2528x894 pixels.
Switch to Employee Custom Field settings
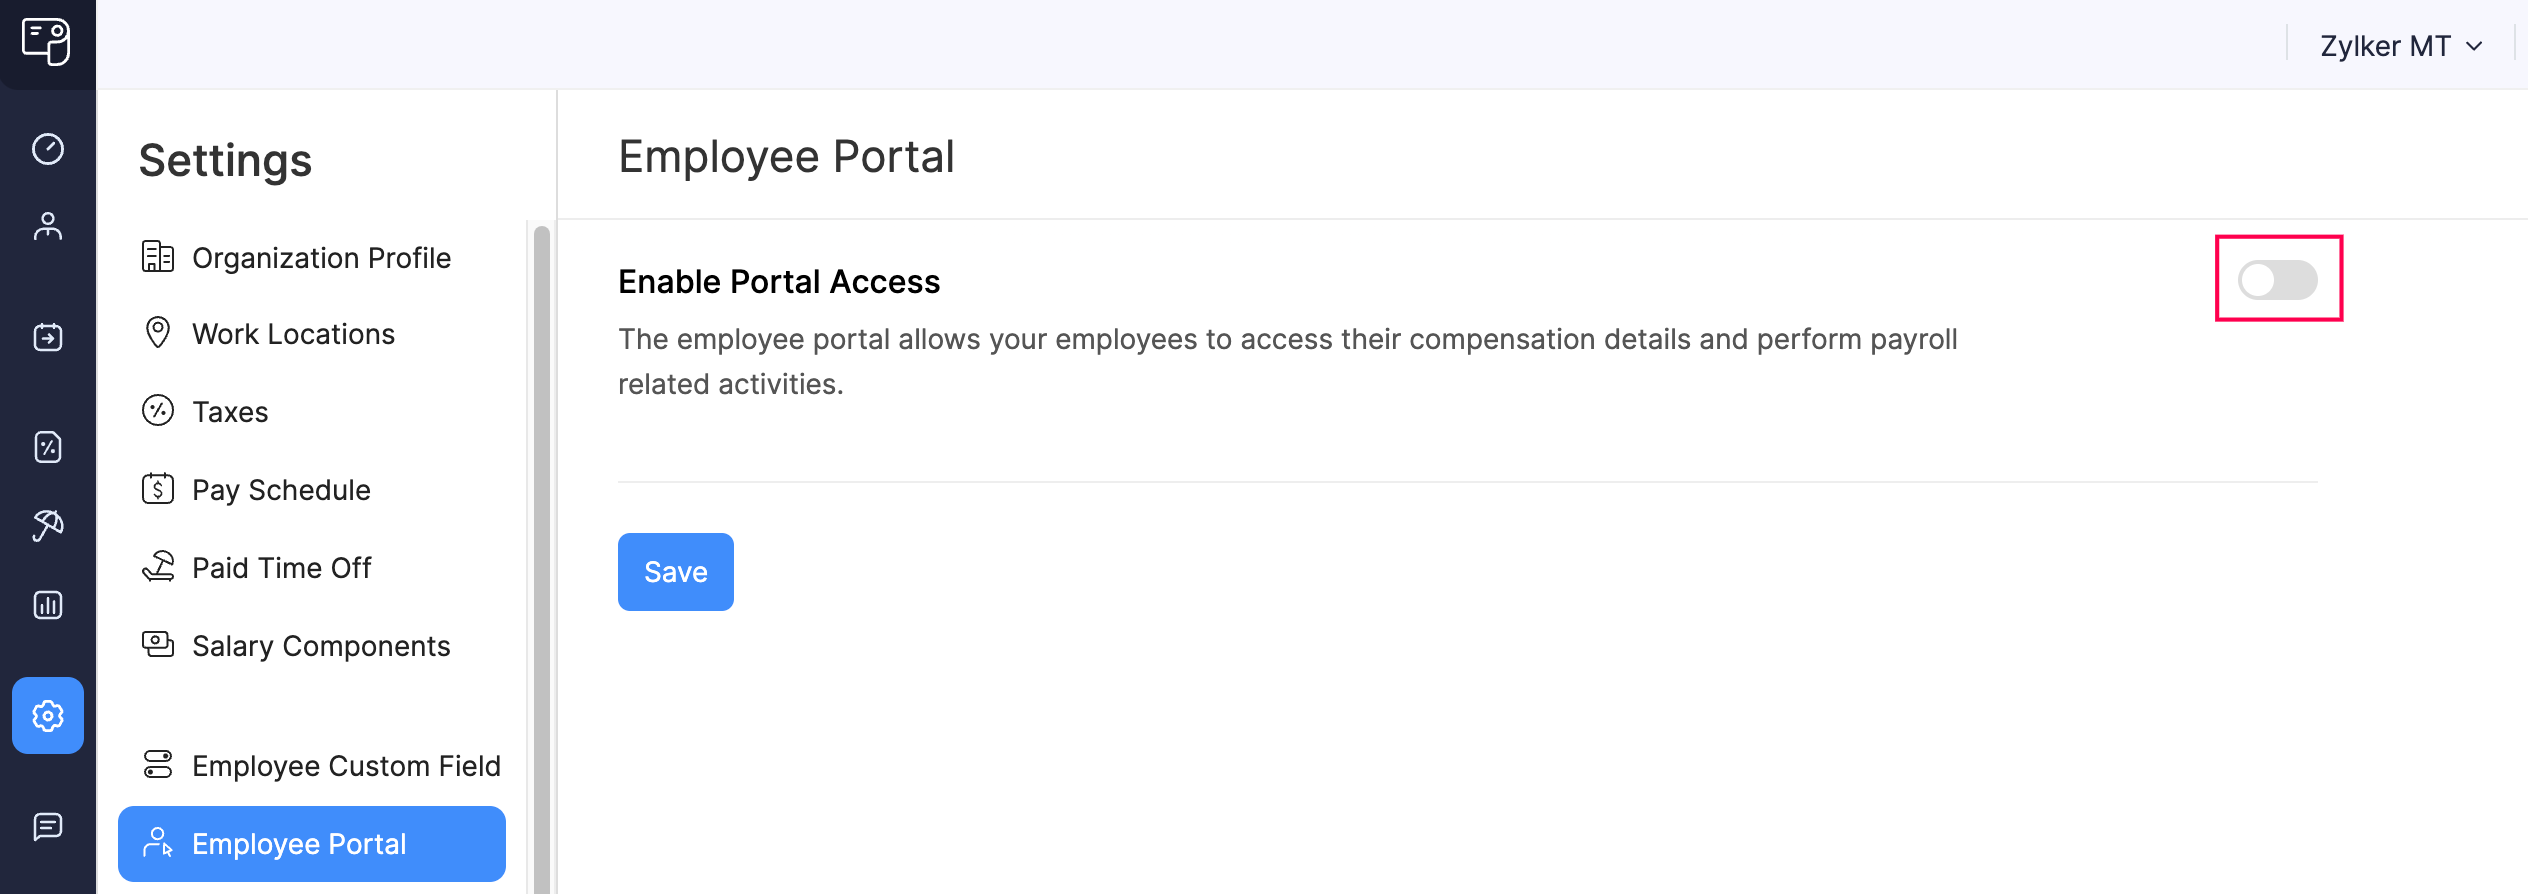pyautogui.click(x=347, y=765)
